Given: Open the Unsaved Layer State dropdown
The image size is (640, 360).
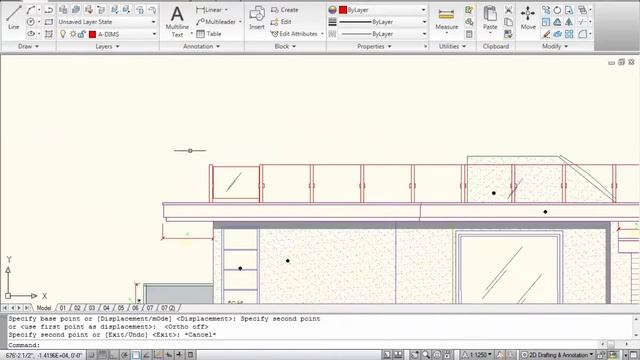Looking at the screenshot, I should pyautogui.click(x=107, y=22).
